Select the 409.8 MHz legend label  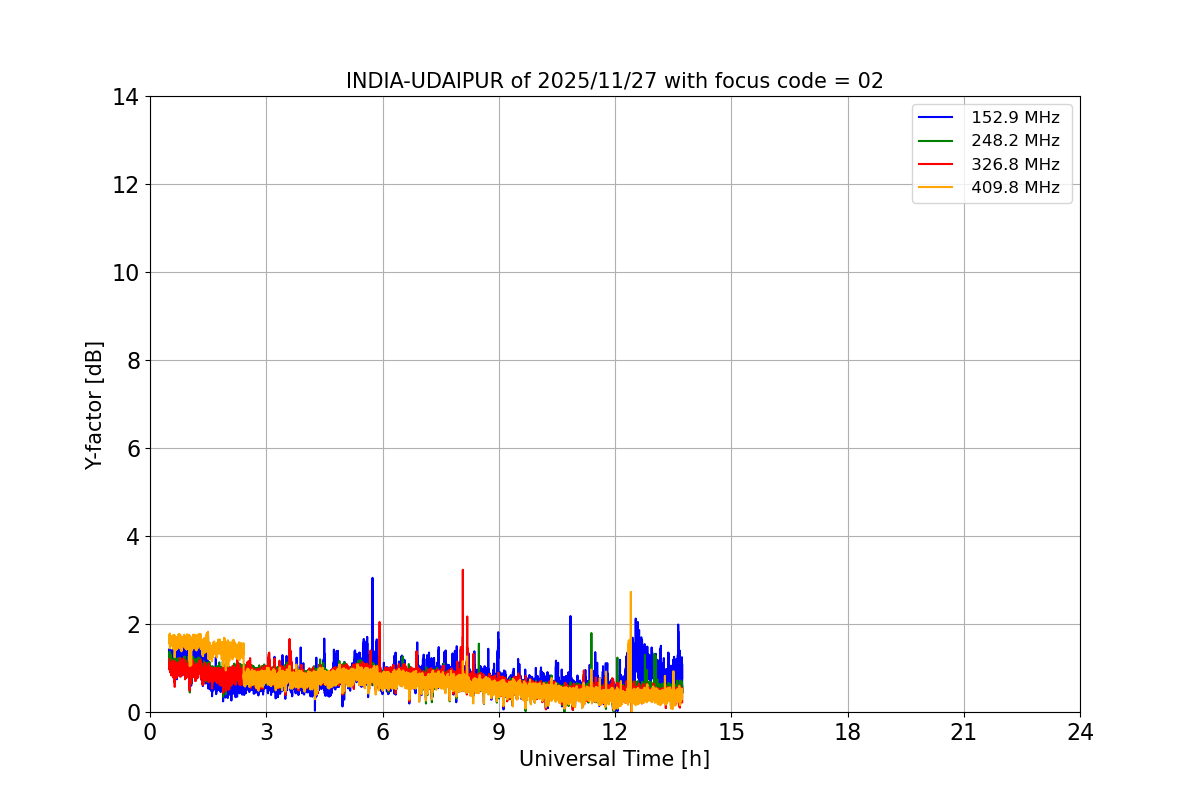[x=1015, y=187]
